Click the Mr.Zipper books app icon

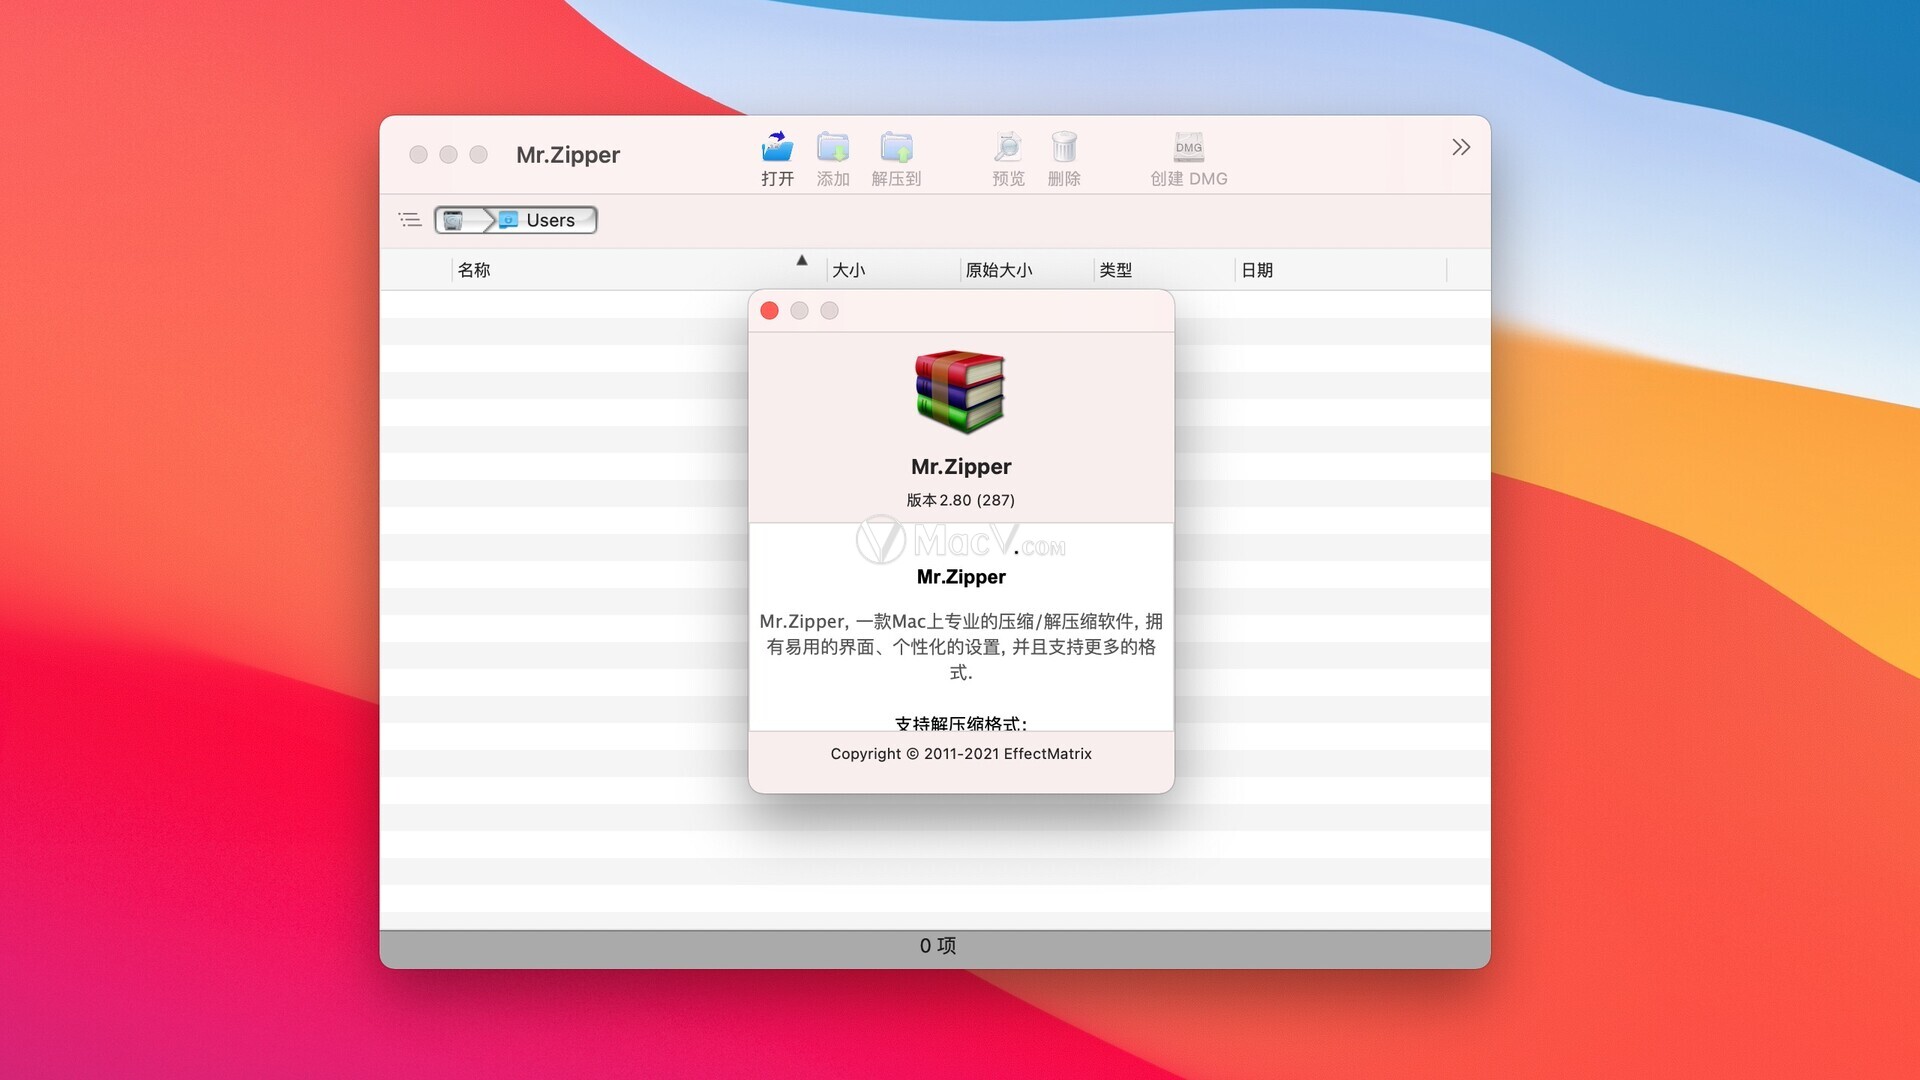pos(960,391)
